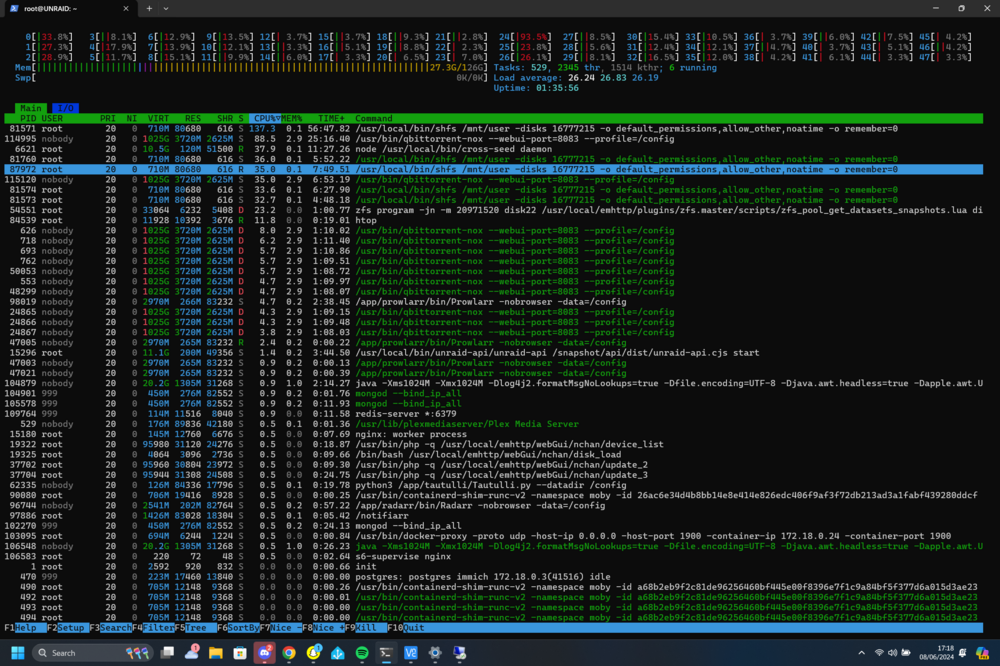Sort by MEM% column header

point(291,118)
